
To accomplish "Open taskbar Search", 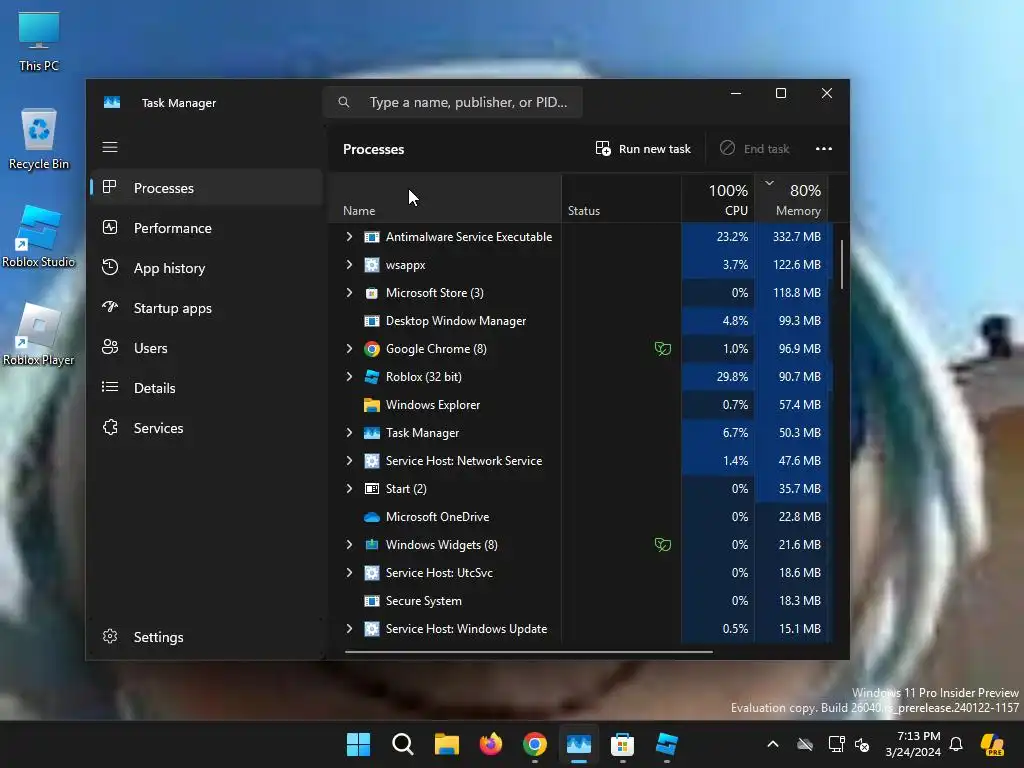I will (402, 744).
